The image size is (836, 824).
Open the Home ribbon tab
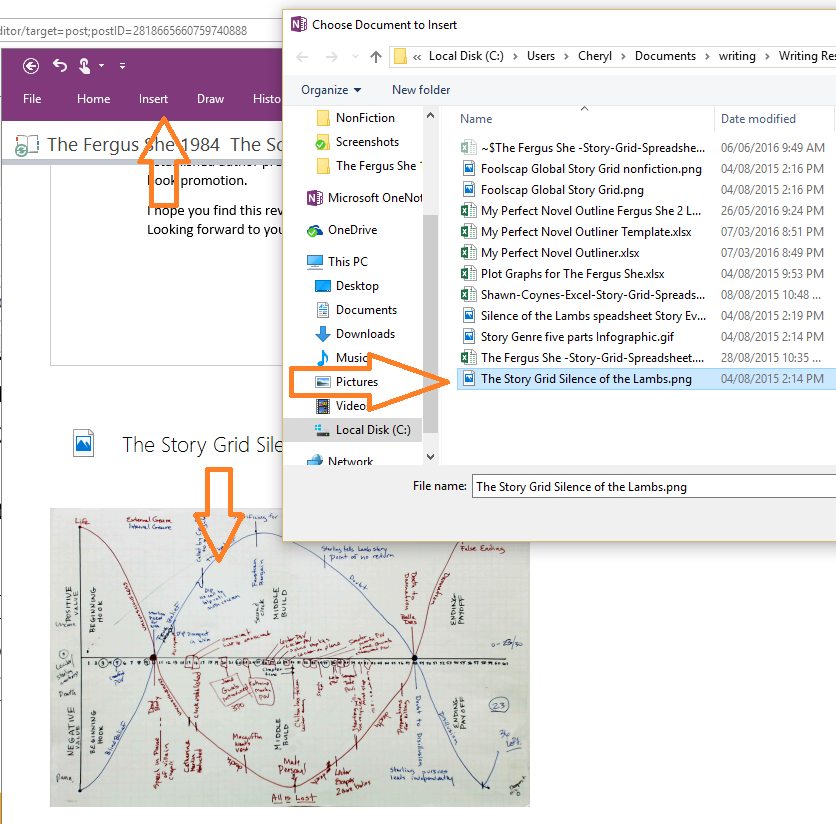click(x=93, y=99)
